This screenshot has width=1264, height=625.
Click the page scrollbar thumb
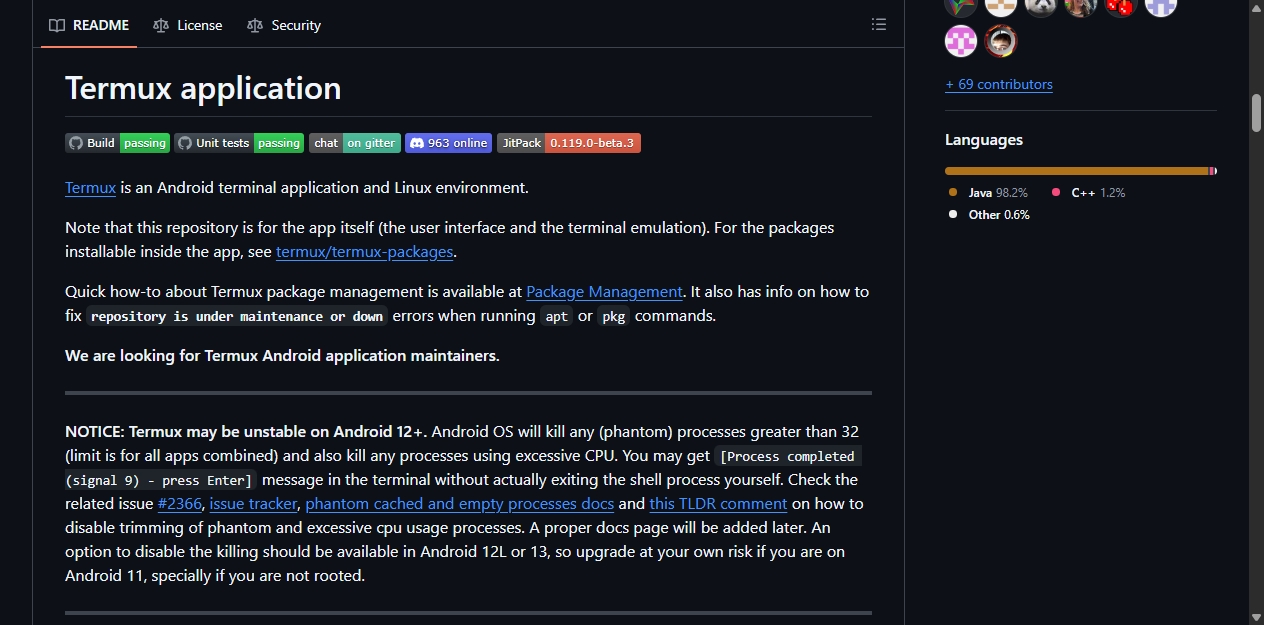pyautogui.click(x=1256, y=113)
